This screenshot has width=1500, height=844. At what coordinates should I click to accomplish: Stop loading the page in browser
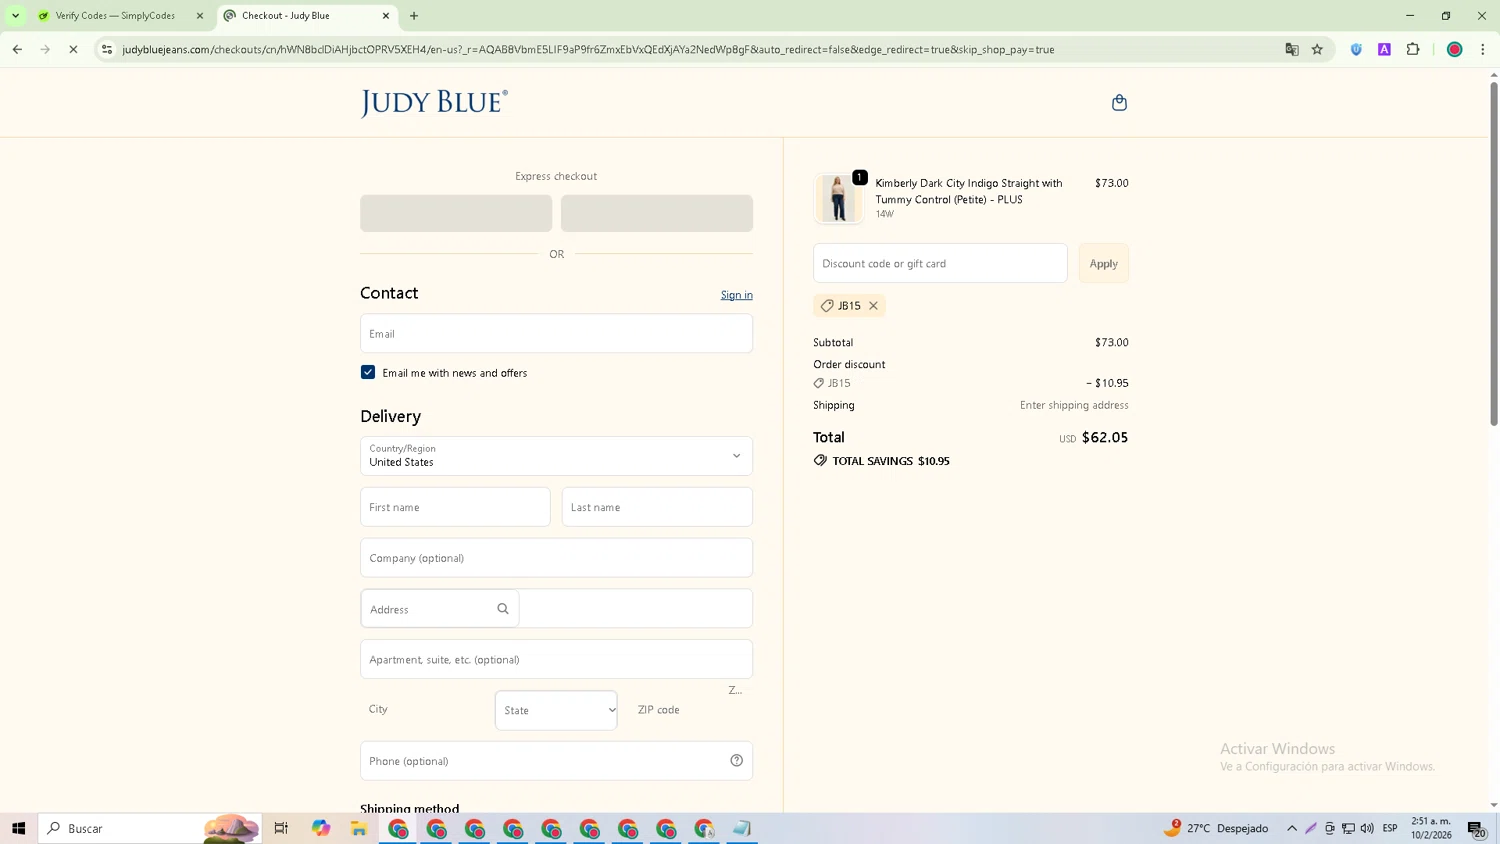tap(73, 49)
